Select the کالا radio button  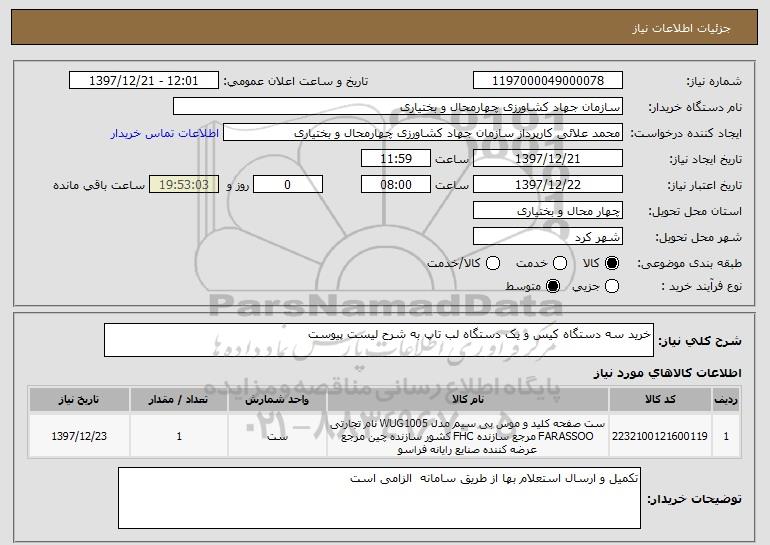(611, 264)
